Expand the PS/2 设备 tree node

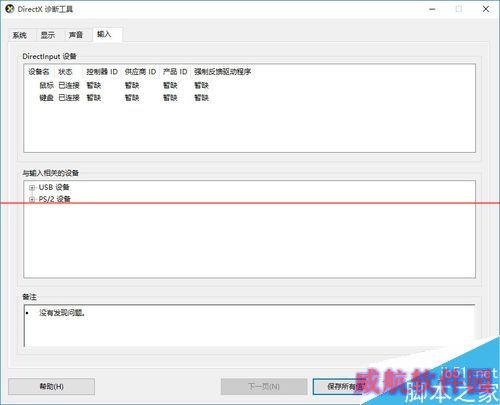32,199
